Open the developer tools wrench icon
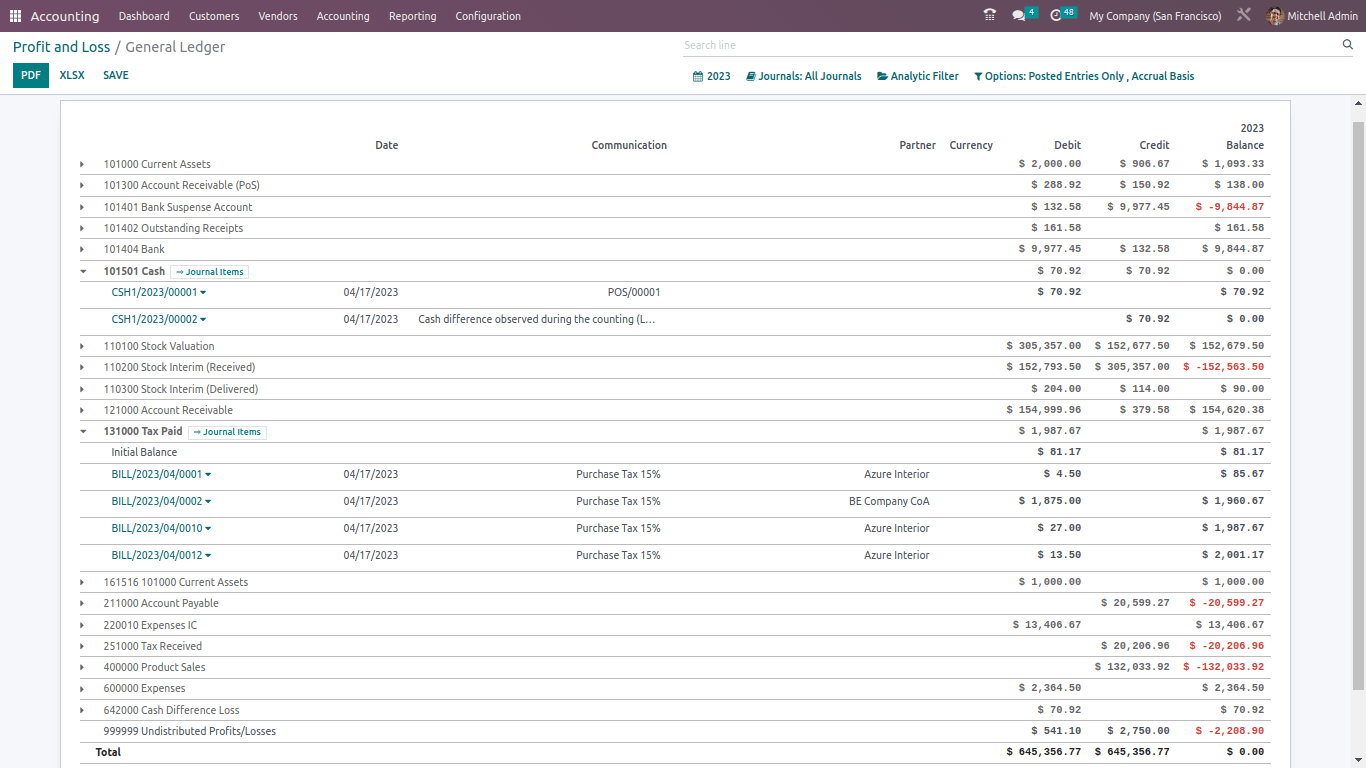Image resolution: width=1366 pixels, height=768 pixels. (x=1244, y=16)
